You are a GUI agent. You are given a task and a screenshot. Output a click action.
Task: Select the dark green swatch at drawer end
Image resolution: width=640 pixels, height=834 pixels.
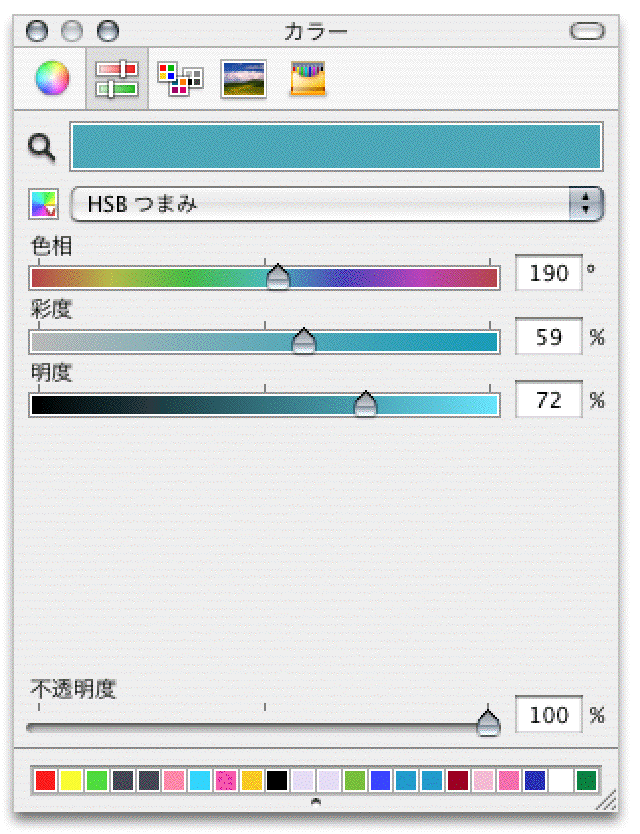click(586, 780)
